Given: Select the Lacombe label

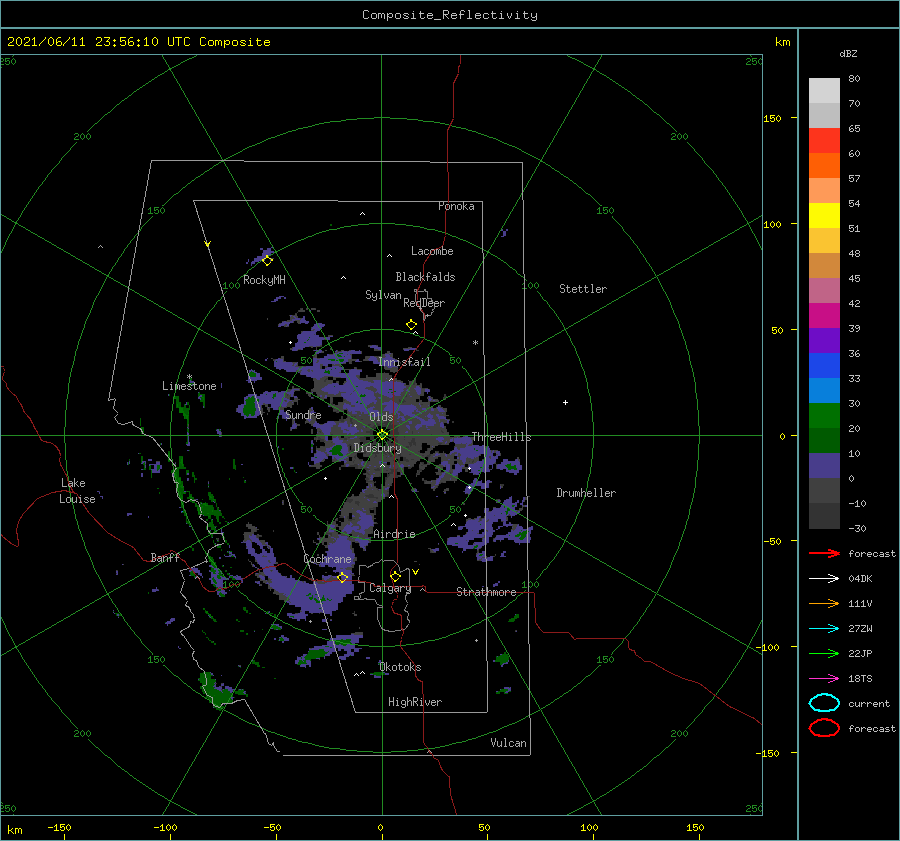Looking at the screenshot, I should (x=432, y=251).
